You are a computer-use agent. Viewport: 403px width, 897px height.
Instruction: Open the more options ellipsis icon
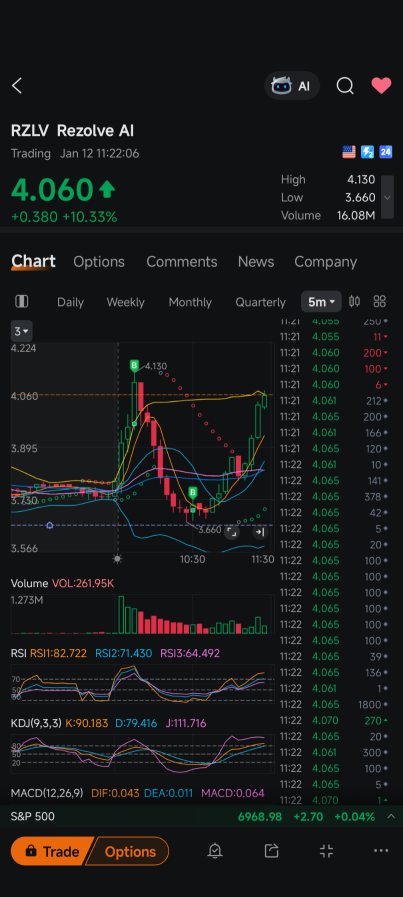pos(381,851)
